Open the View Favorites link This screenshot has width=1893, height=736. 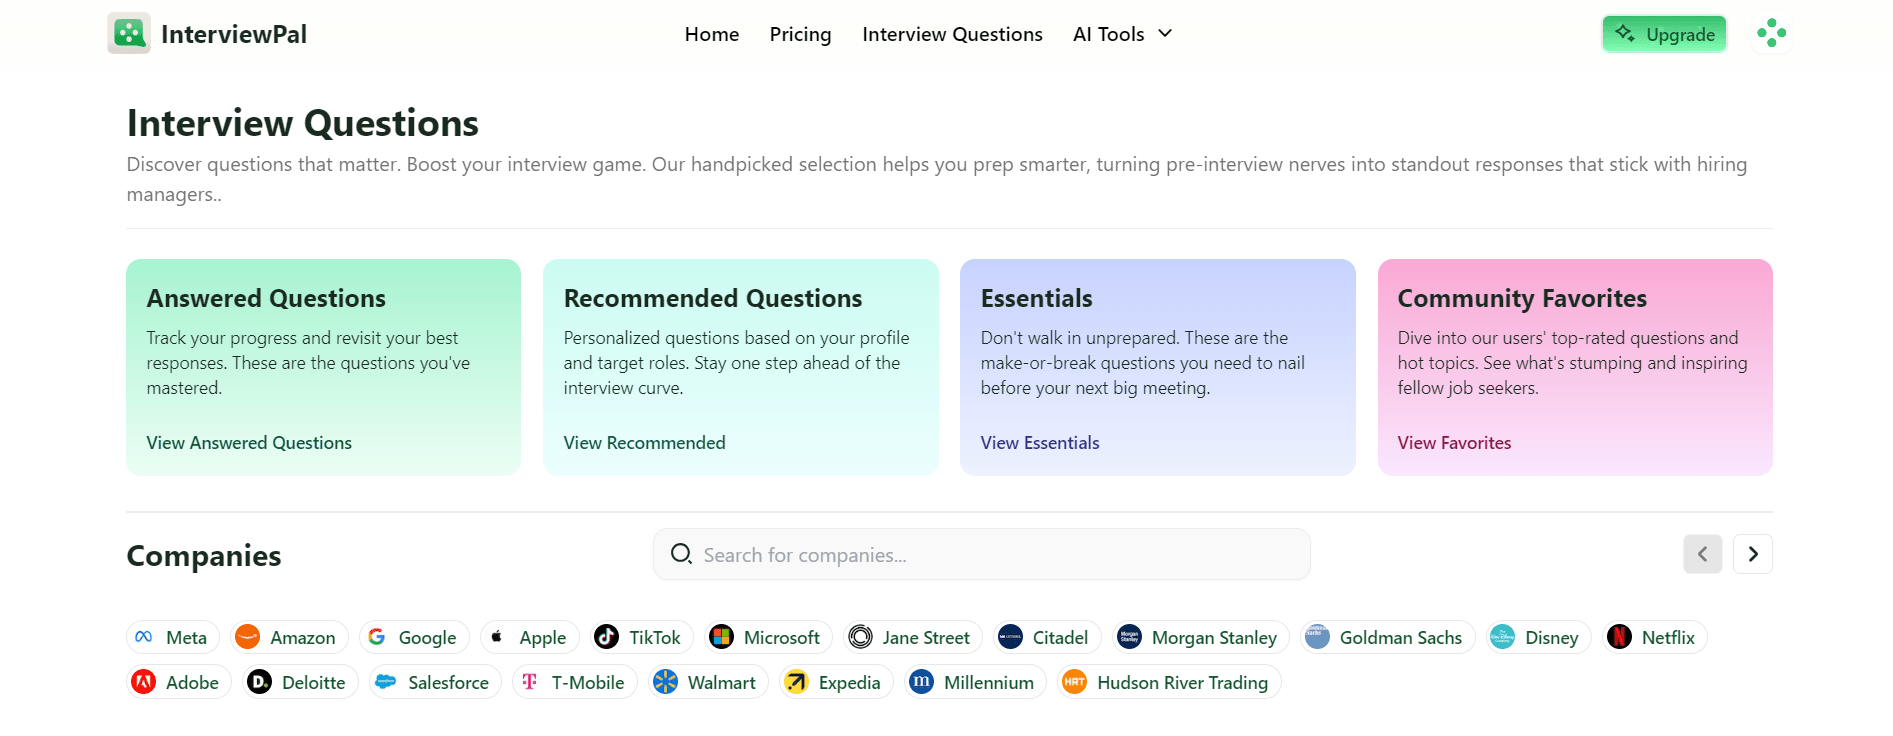click(1454, 442)
